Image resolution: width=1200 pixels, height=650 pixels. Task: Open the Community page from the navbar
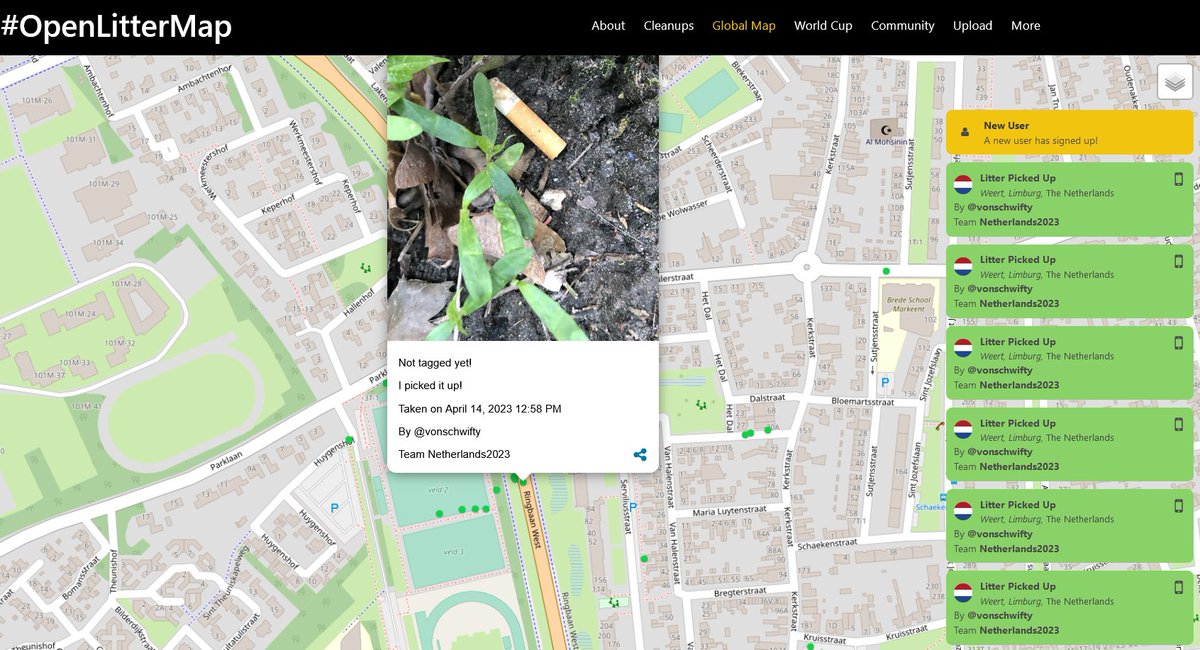tap(902, 26)
